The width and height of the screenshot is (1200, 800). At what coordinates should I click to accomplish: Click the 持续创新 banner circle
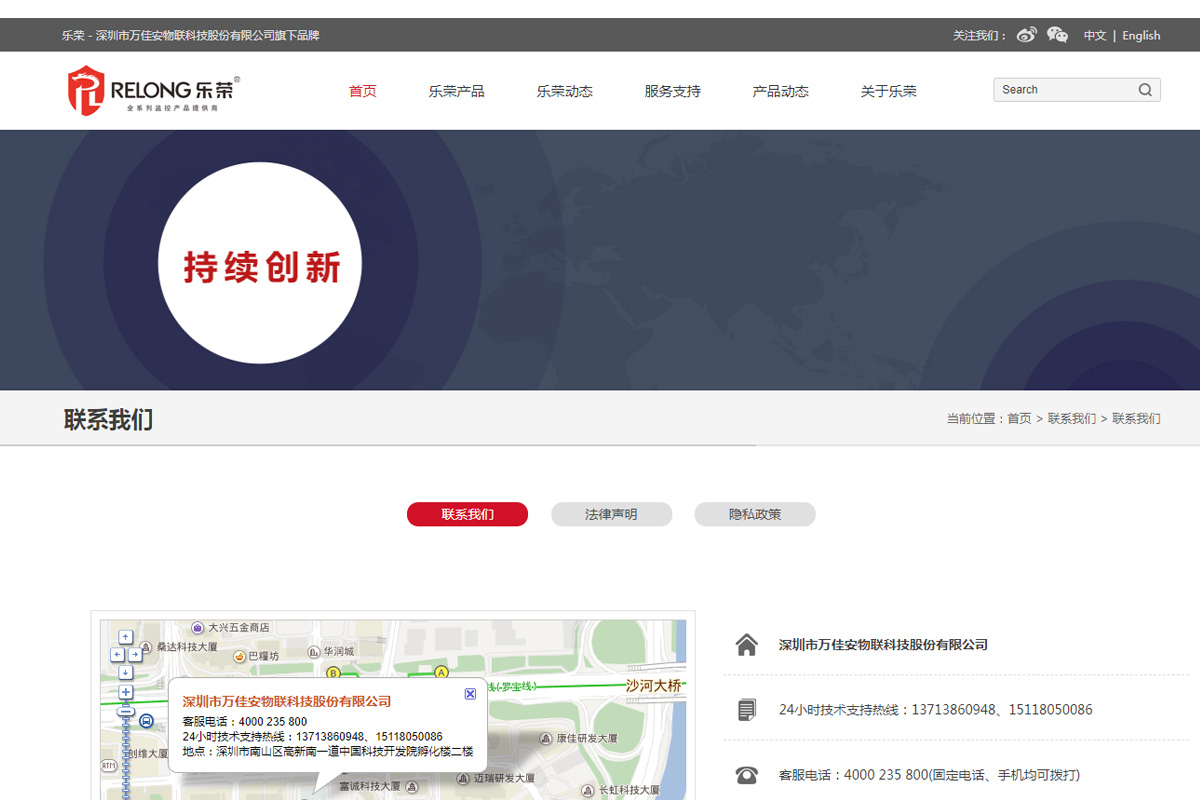click(259, 263)
